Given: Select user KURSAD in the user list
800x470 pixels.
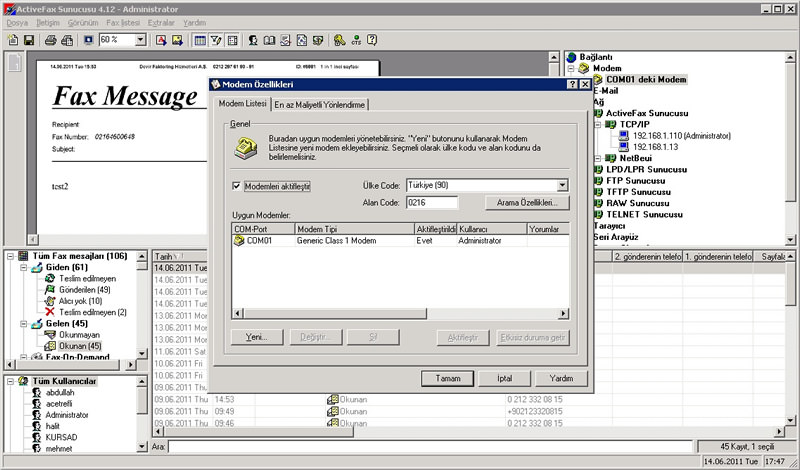Looking at the screenshot, I should 61,437.
